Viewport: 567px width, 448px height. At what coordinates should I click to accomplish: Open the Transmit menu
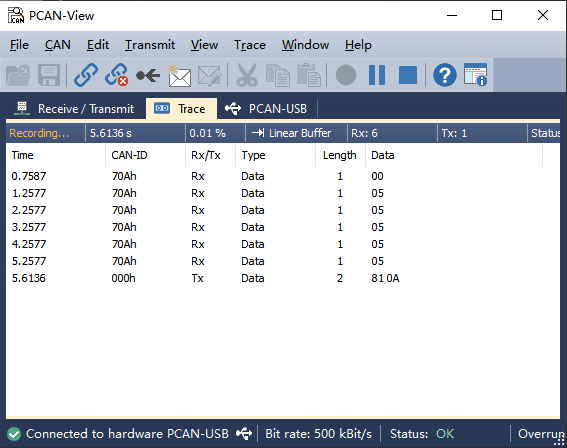150,45
